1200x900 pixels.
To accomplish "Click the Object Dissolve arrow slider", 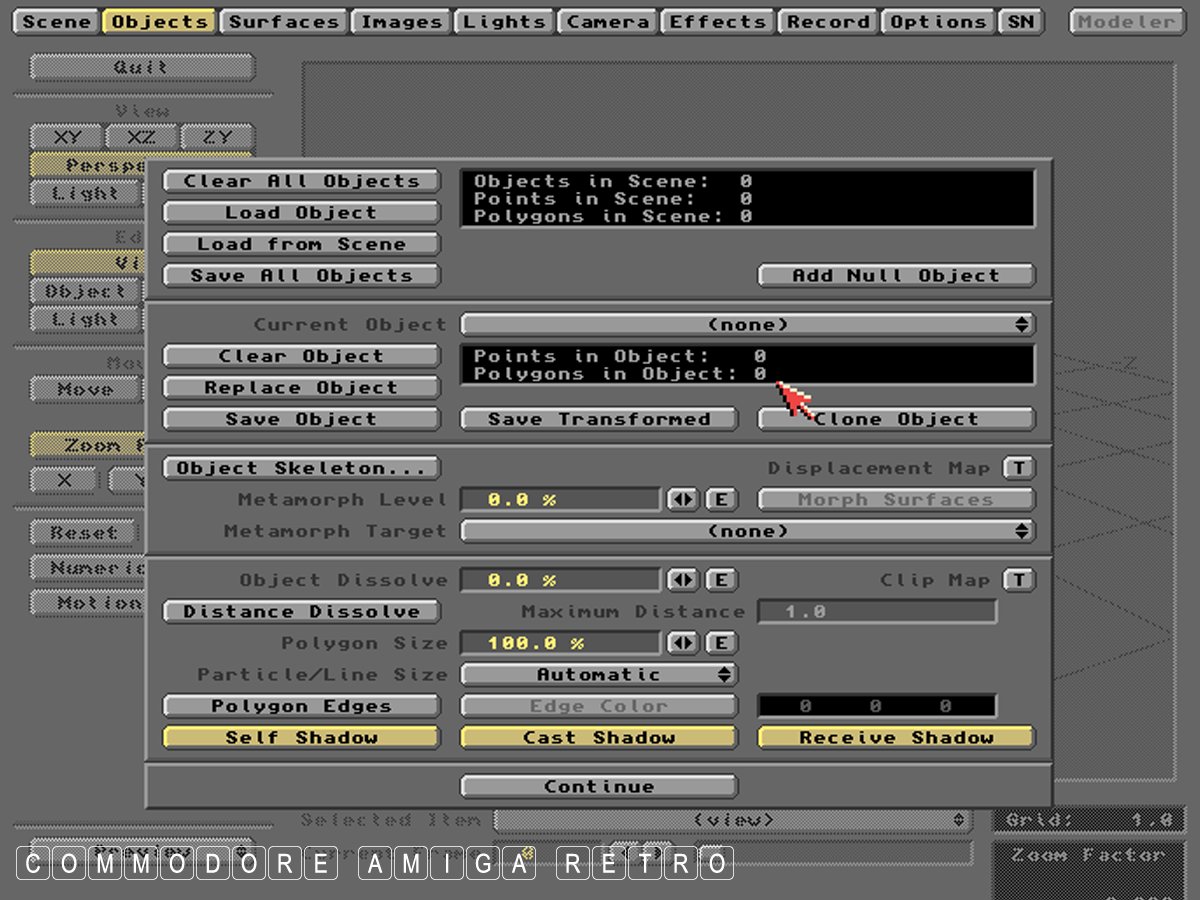I will [x=684, y=580].
